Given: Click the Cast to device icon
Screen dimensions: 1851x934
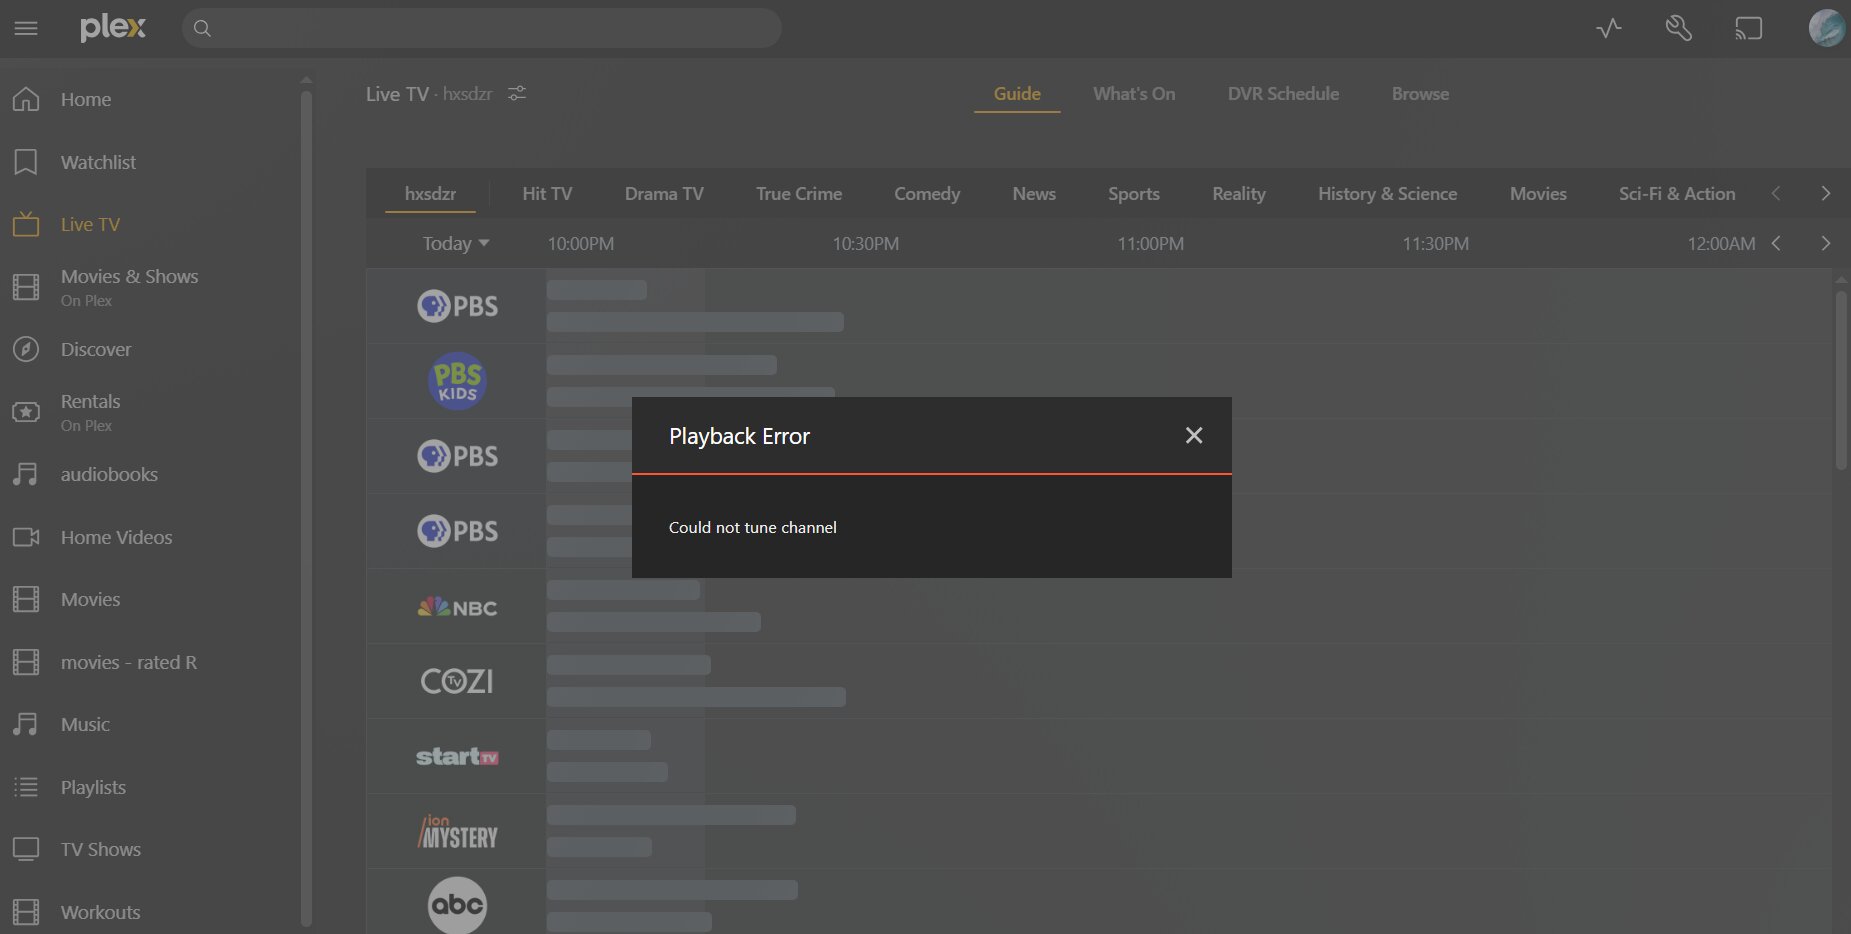Looking at the screenshot, I should (x=1748, y=28).
